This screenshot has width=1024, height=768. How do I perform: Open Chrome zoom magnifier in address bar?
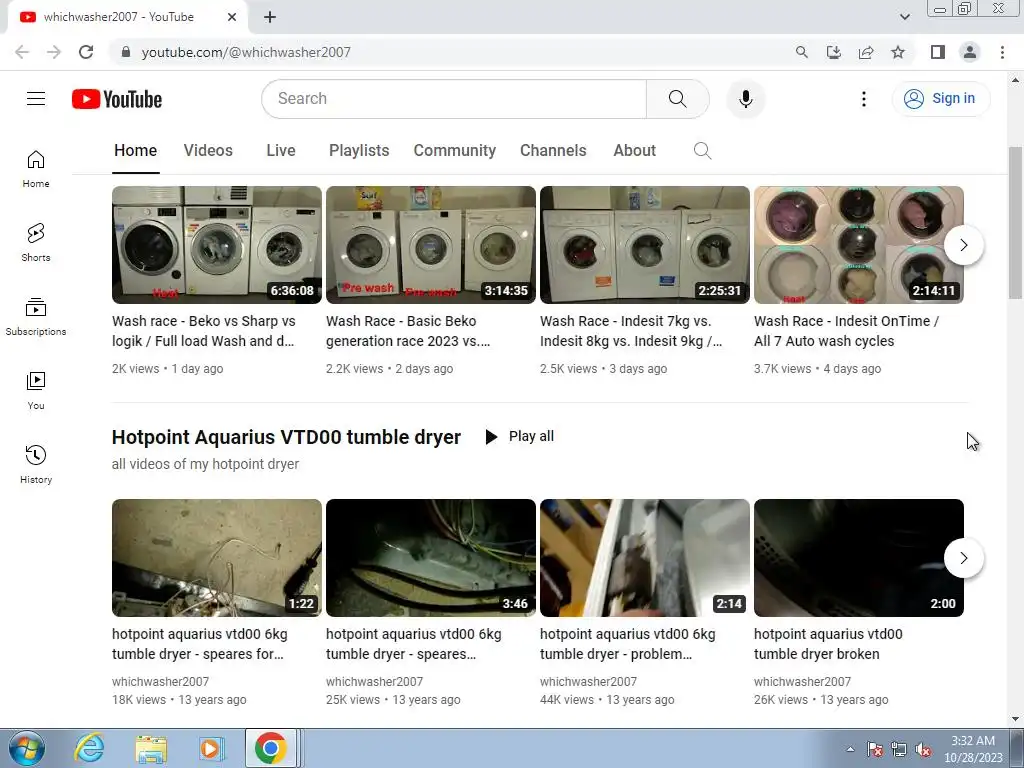[x=801, y=52]
